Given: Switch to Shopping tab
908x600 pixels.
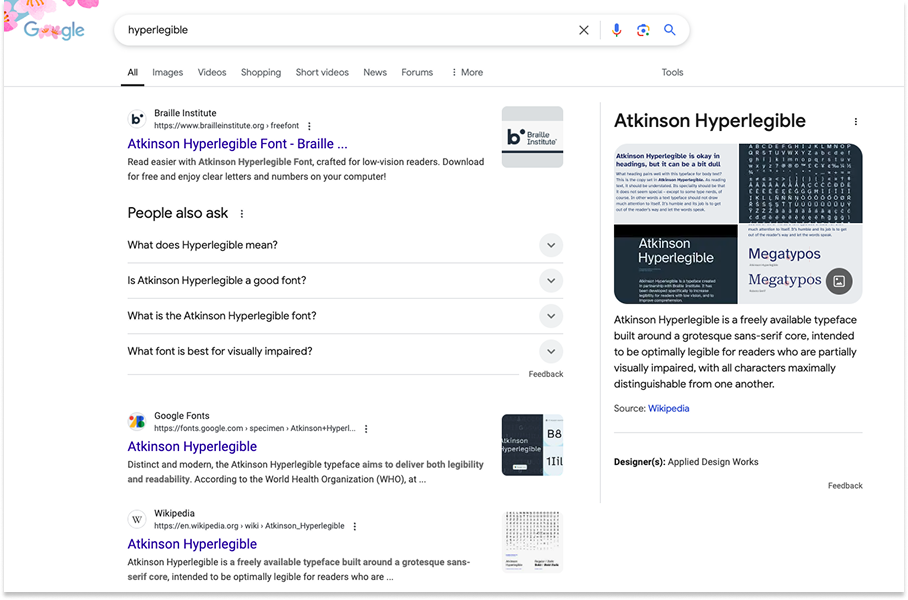Looking at the screenshot, I should [x=261, y=72].
